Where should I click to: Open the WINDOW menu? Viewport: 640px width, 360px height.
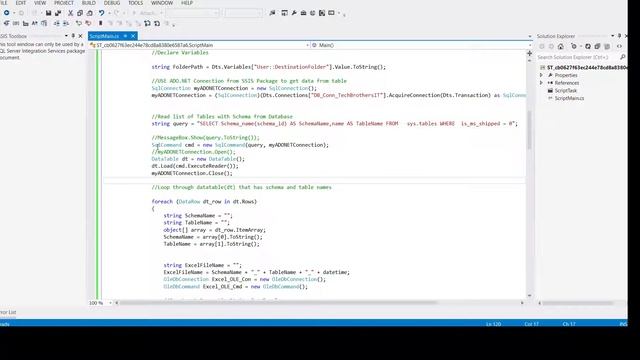[x=162, y=3]
